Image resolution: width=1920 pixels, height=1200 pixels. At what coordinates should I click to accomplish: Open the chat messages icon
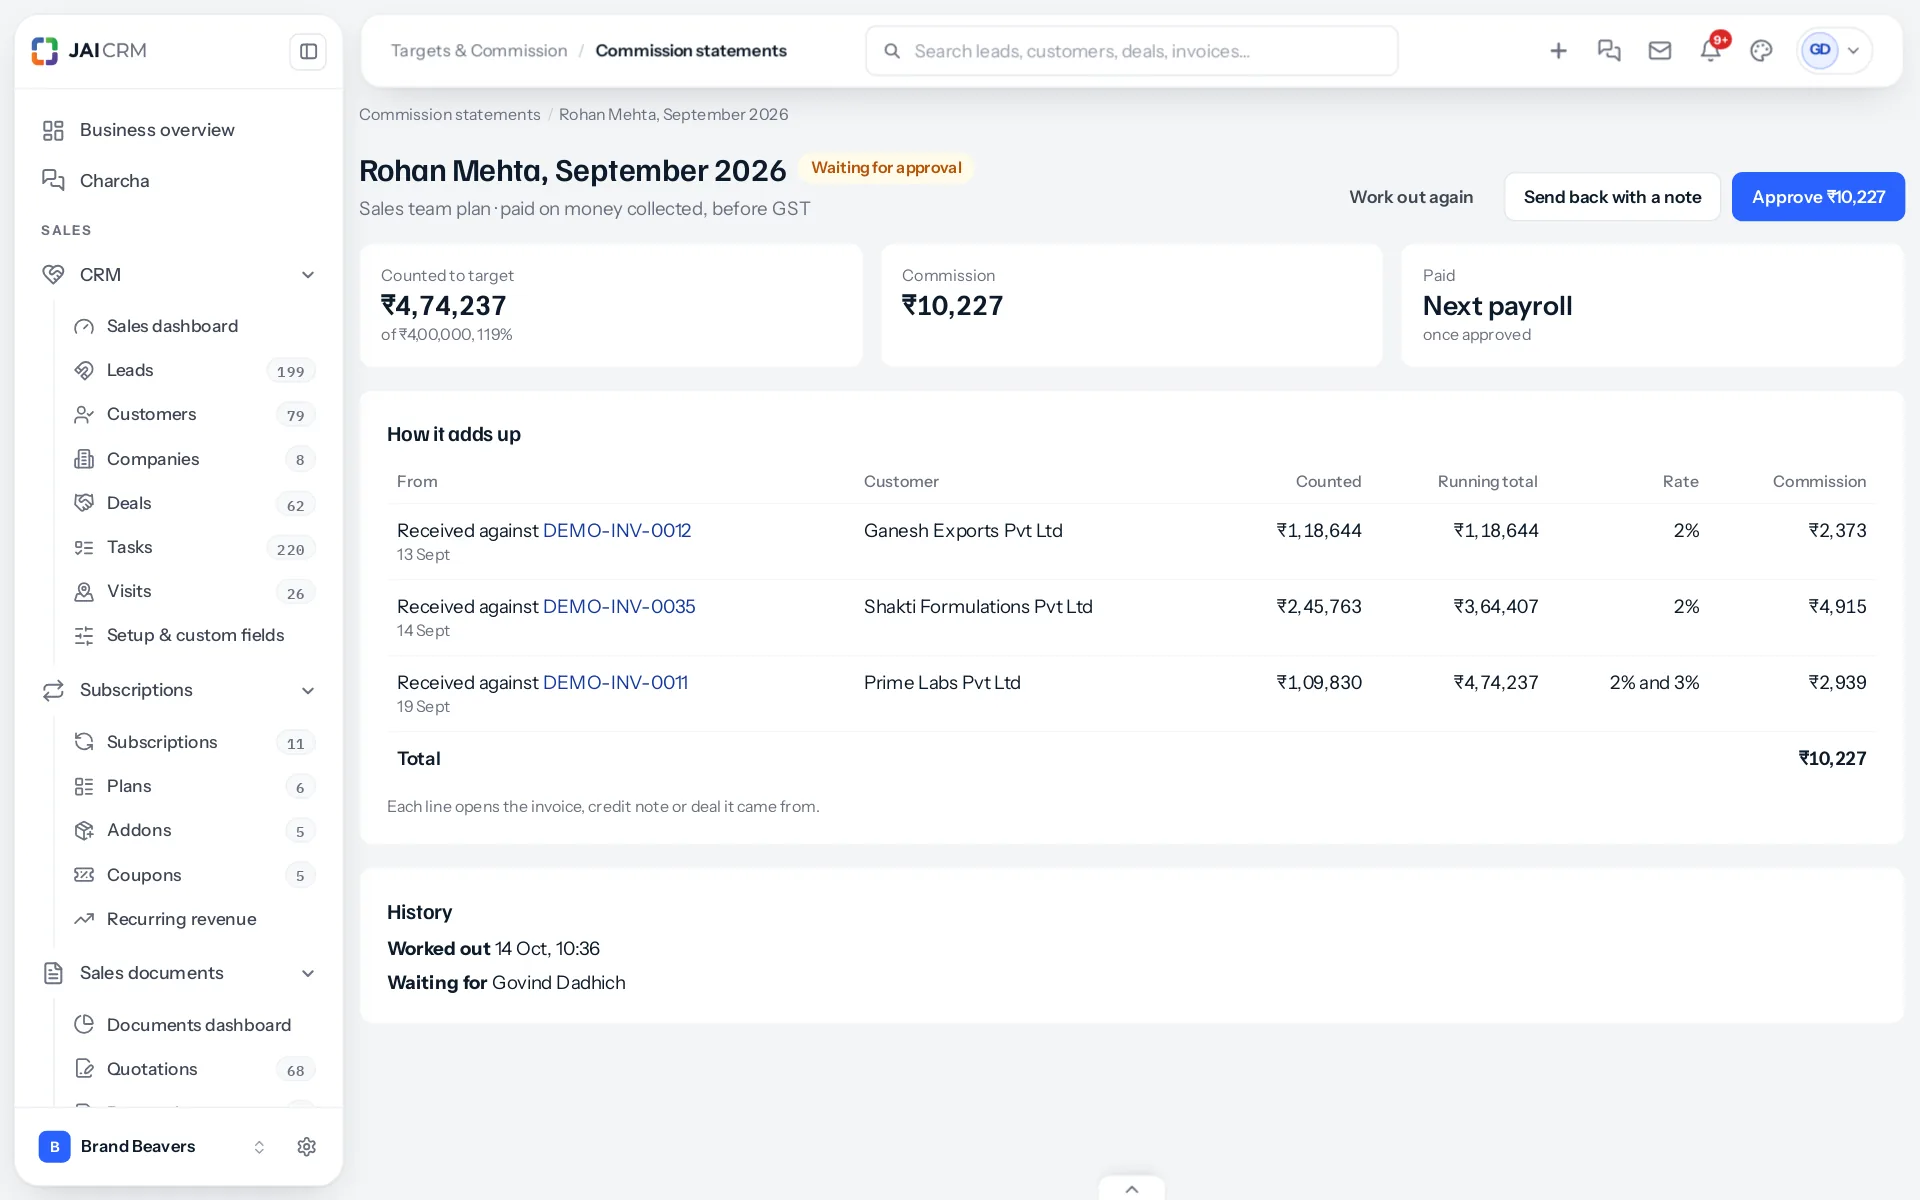pos(1609,51)
